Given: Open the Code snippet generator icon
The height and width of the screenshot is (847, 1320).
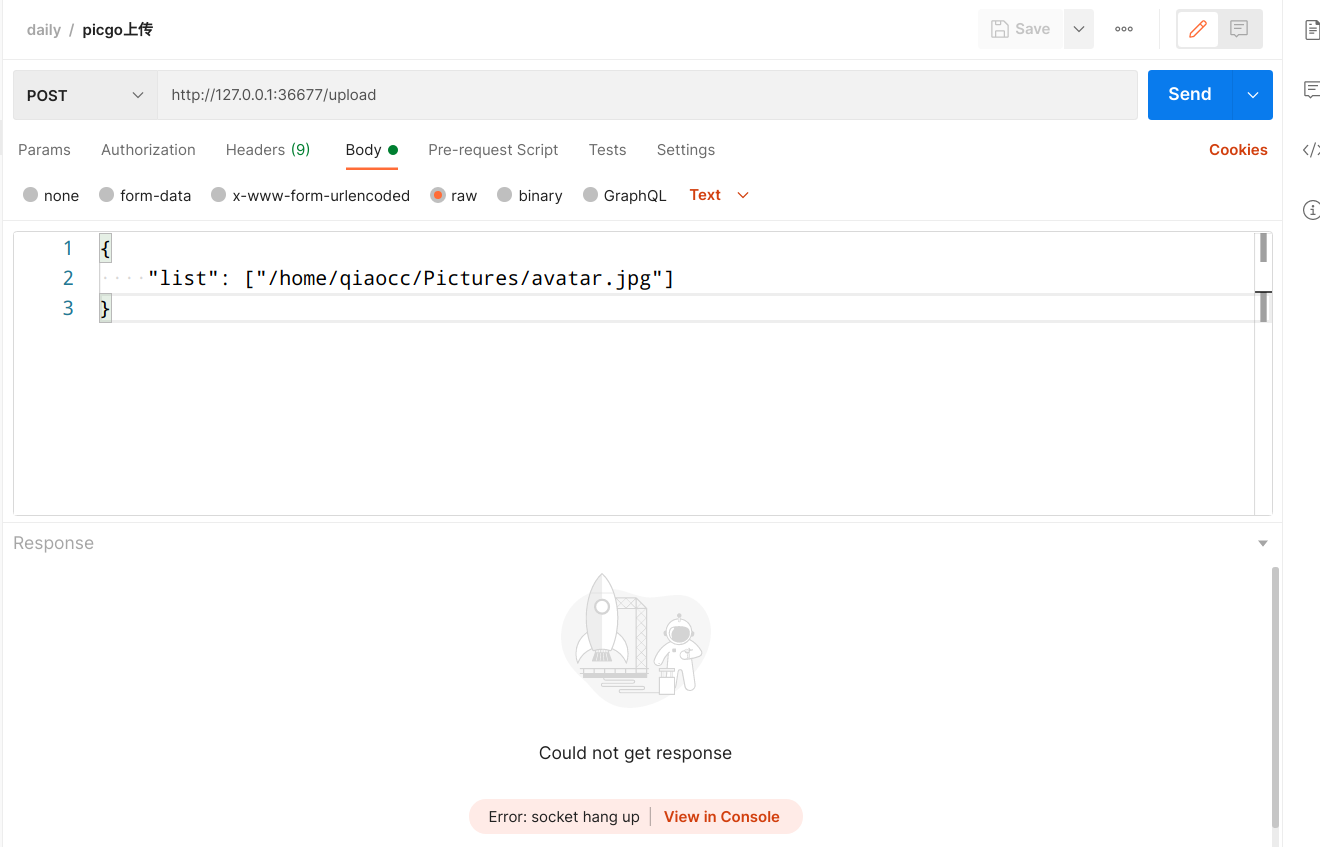Looking at the screenshot, I should pyautogui.click(x=1312, y=150).
